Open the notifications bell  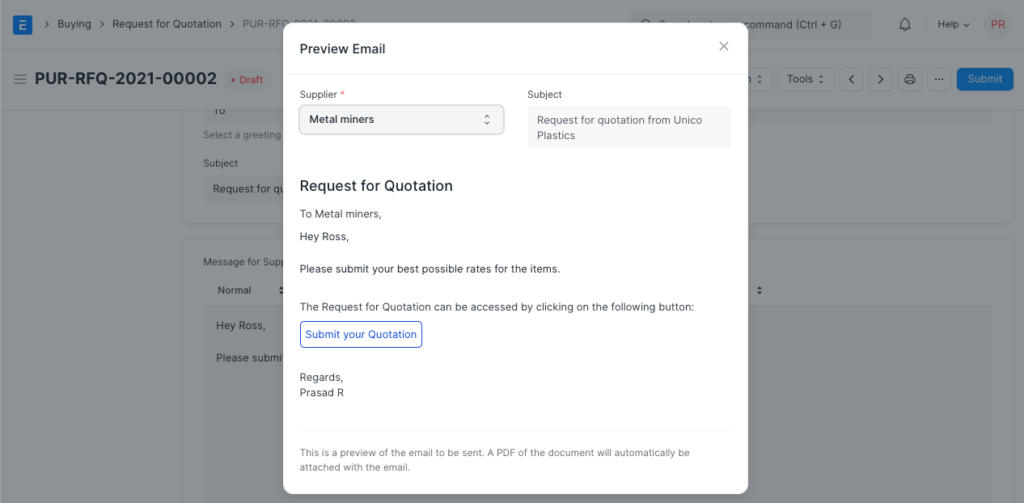[905, 24]
